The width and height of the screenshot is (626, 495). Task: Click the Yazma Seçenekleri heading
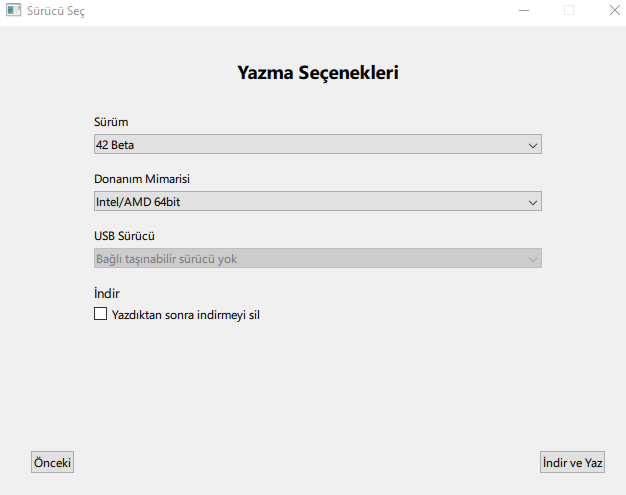[318, 73]
